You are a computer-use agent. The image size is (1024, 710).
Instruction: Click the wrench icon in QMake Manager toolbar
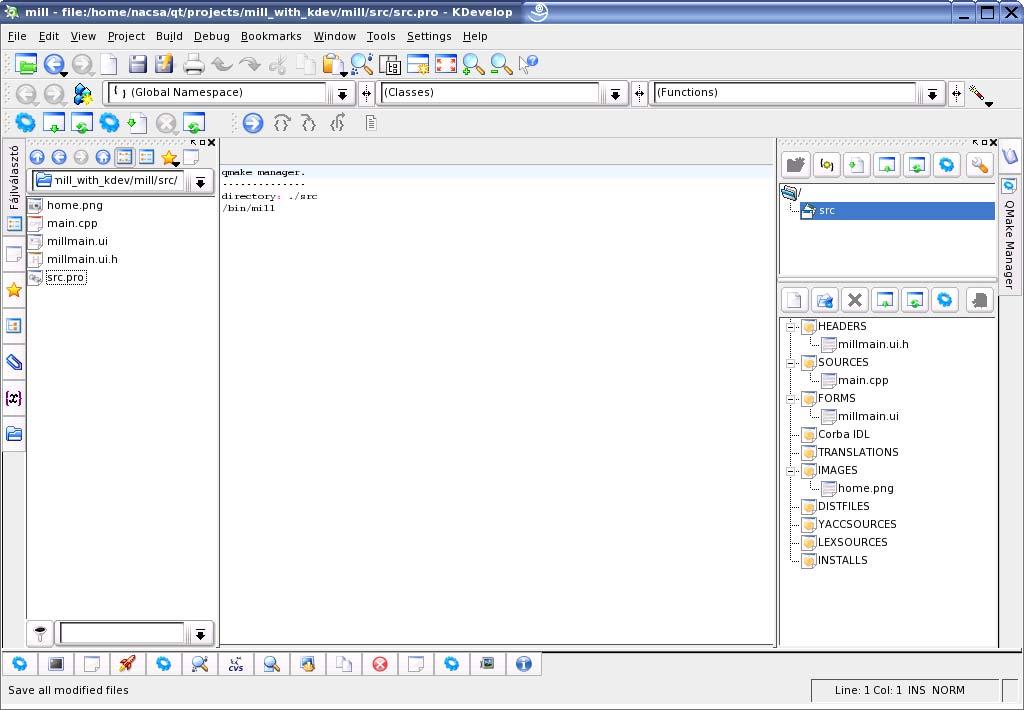coord(979,165)
